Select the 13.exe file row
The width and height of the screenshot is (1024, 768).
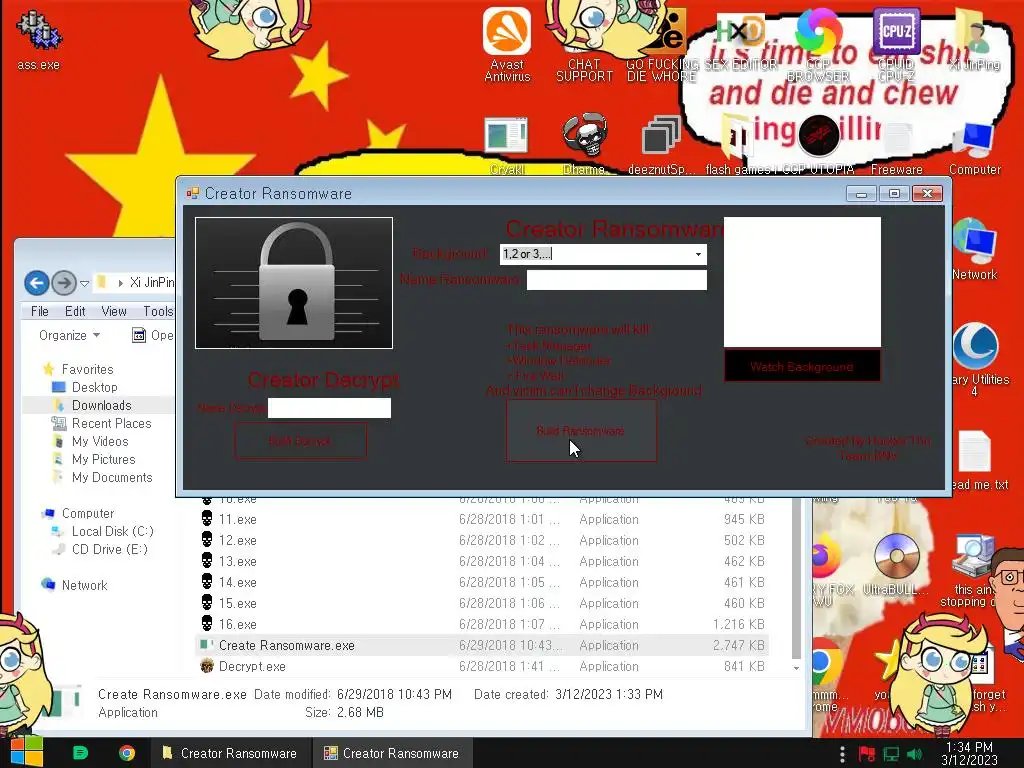pyautogui.click(x=482, y=561)
